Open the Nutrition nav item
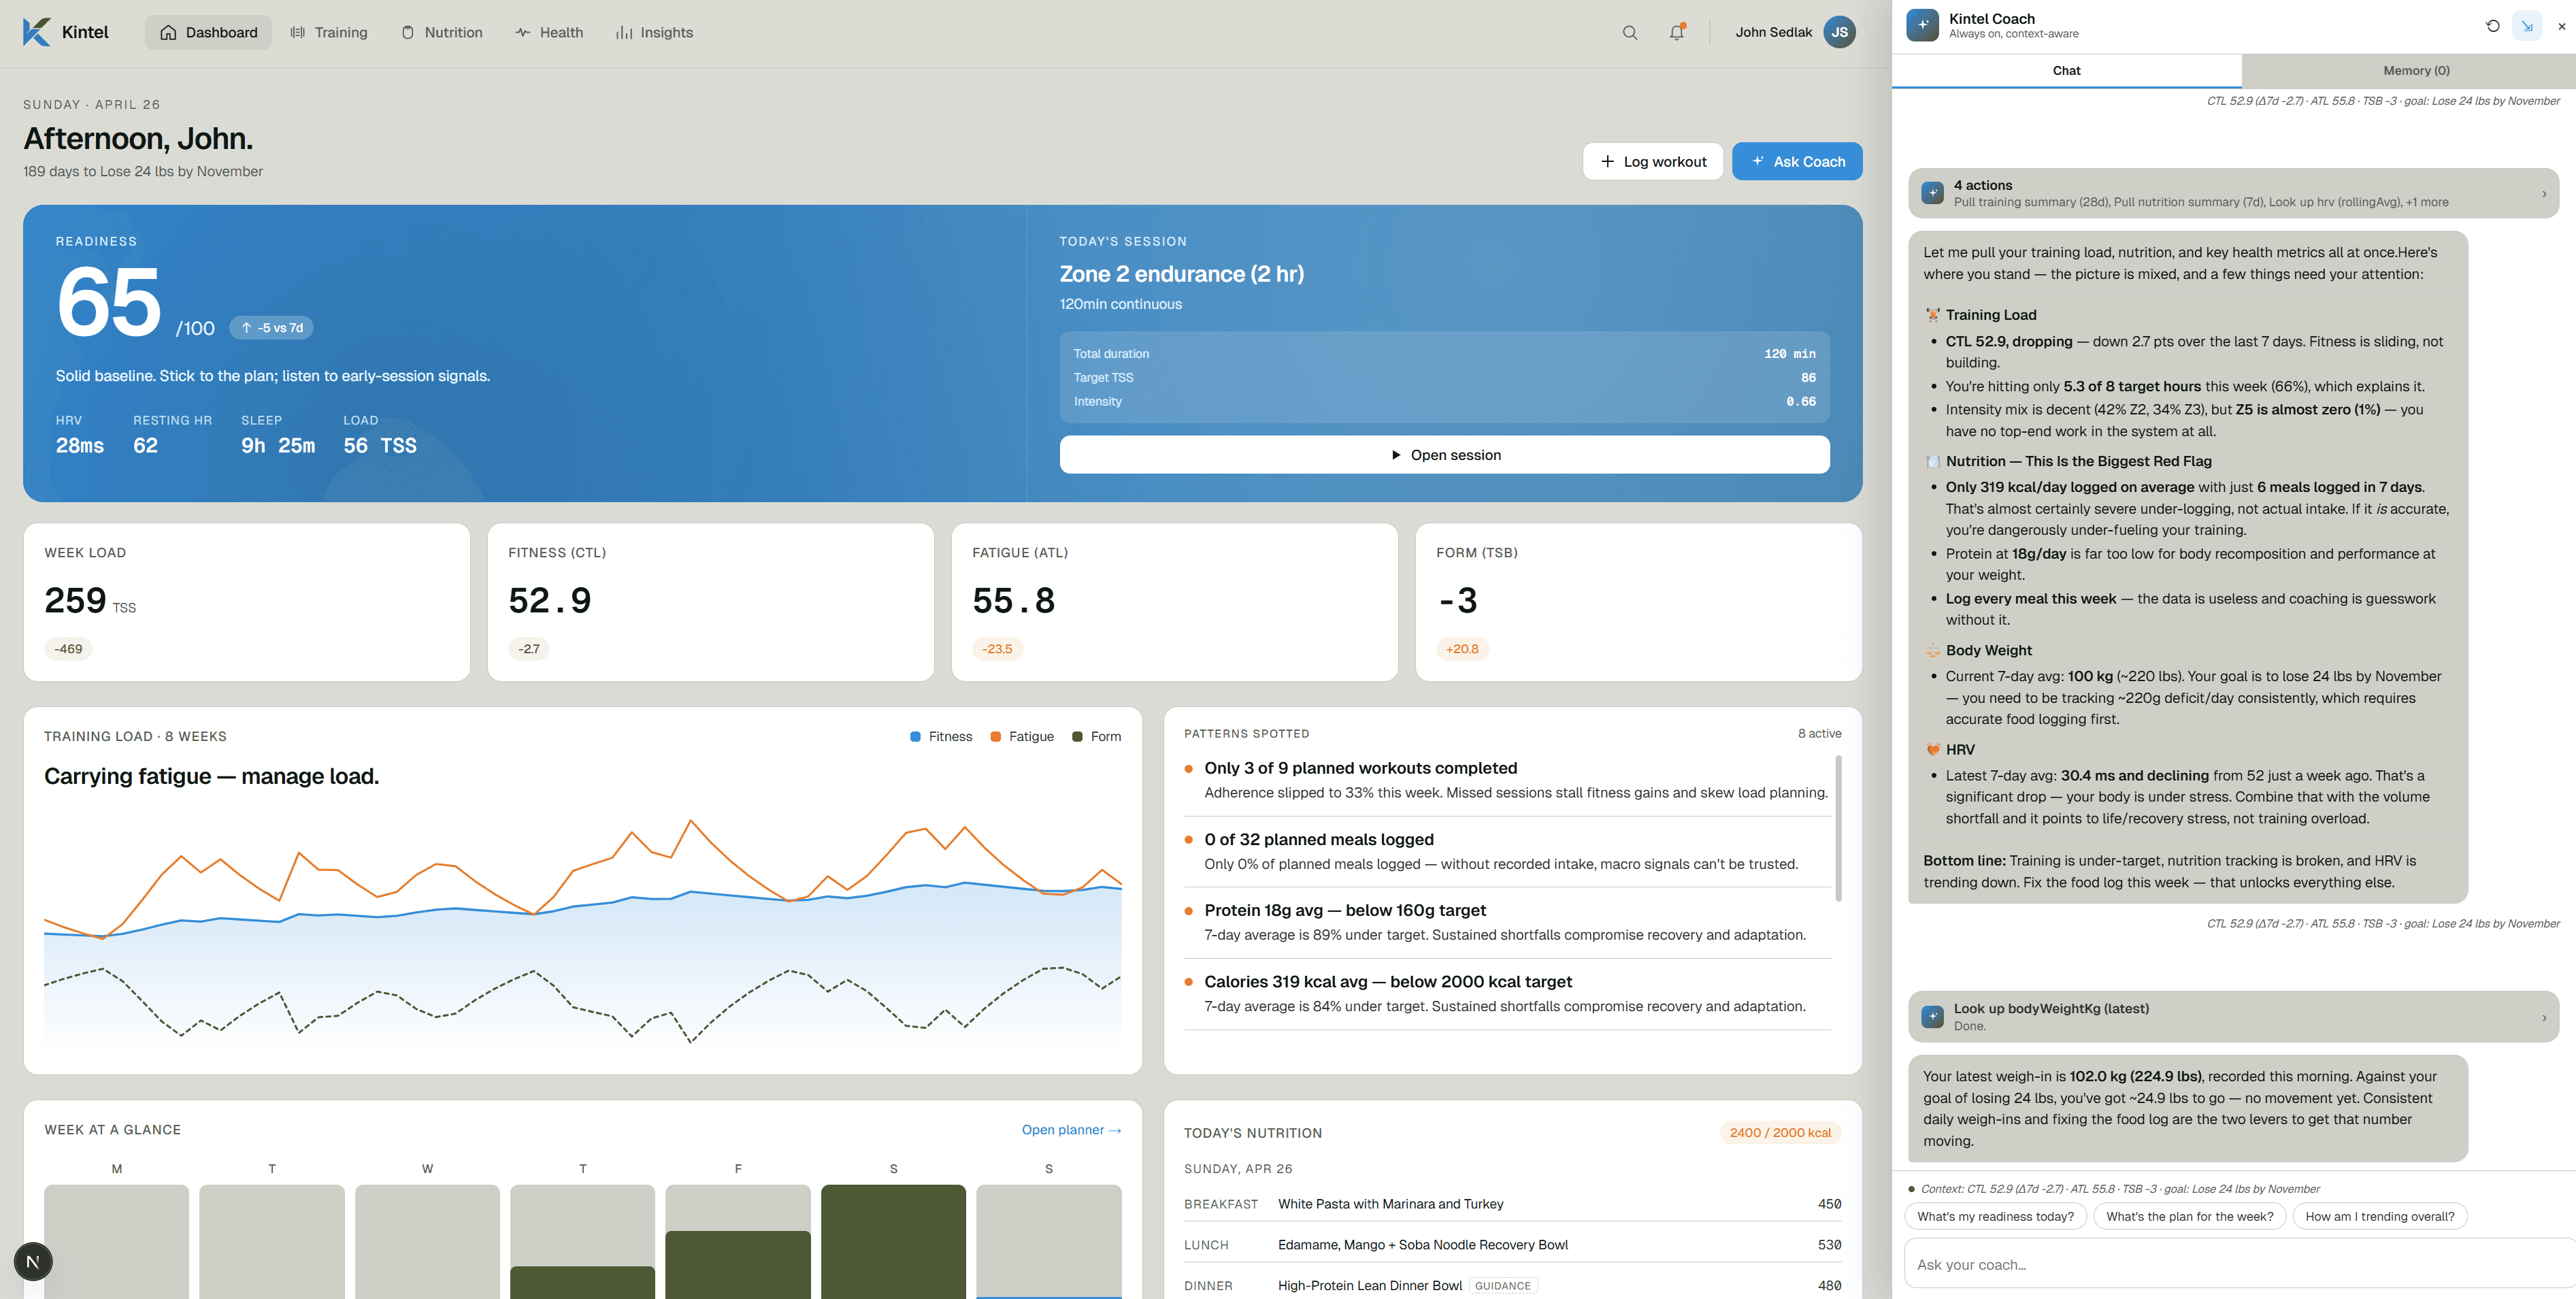This screenshot has height=1299, width=2576. point(442,33)
